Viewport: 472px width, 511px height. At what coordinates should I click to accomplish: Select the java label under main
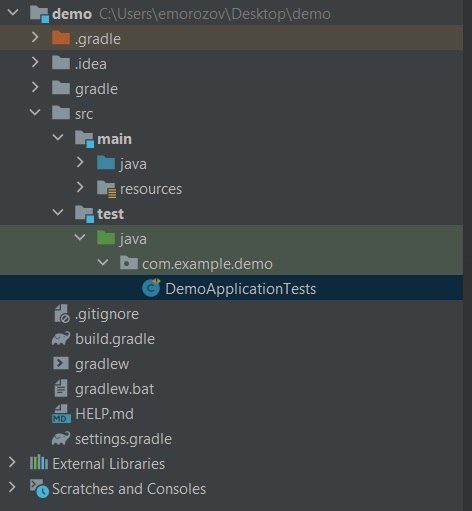pos(133,164)
